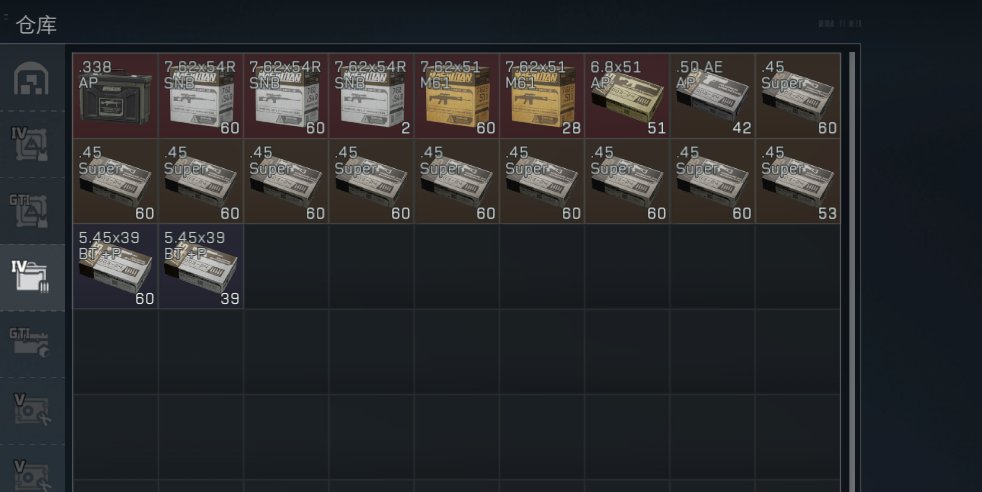Select the 5.45x39 BT+P box of 39
Screen dimensions: 982x492
(200, 266)
